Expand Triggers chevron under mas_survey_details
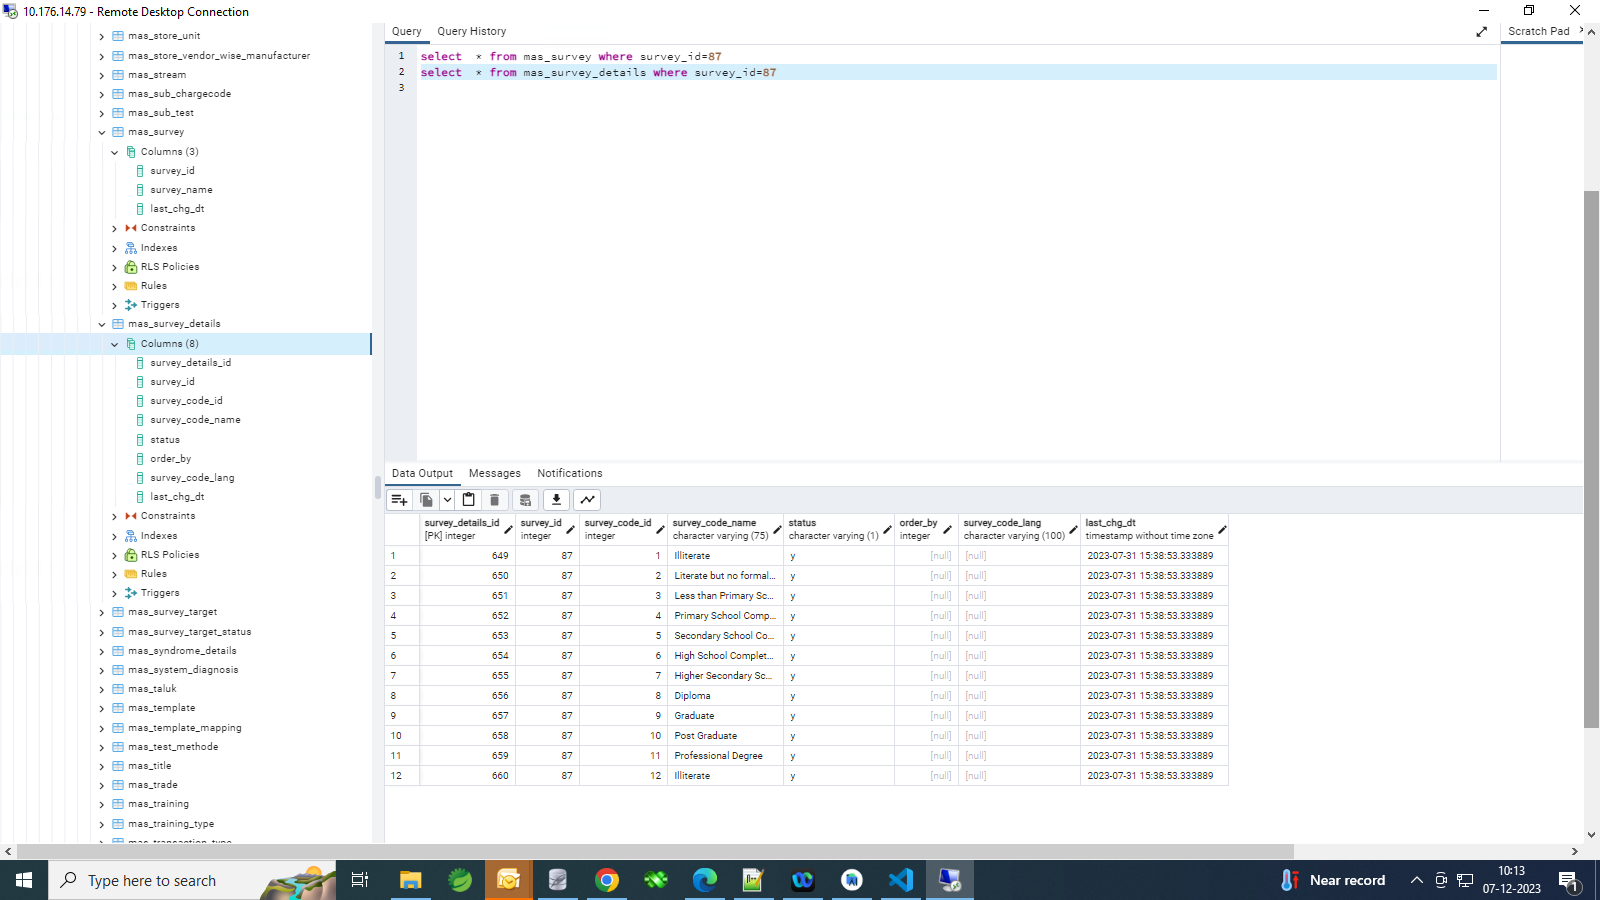 click(115, 594)
